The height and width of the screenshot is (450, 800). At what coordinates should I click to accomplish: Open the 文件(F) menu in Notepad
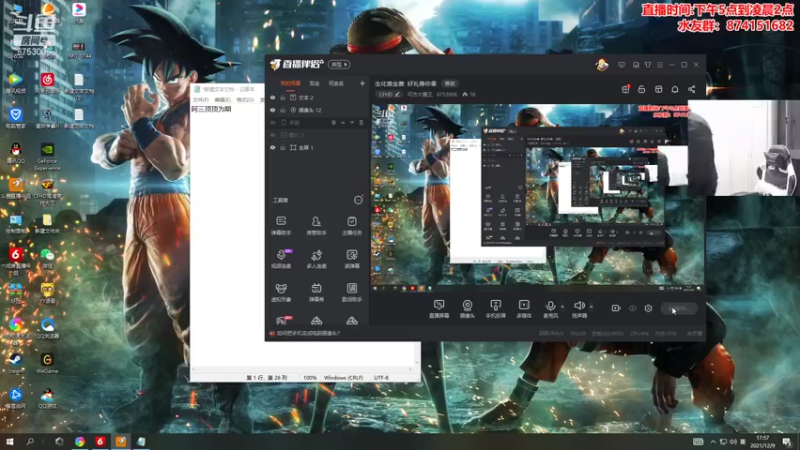[x=200, y=99]
